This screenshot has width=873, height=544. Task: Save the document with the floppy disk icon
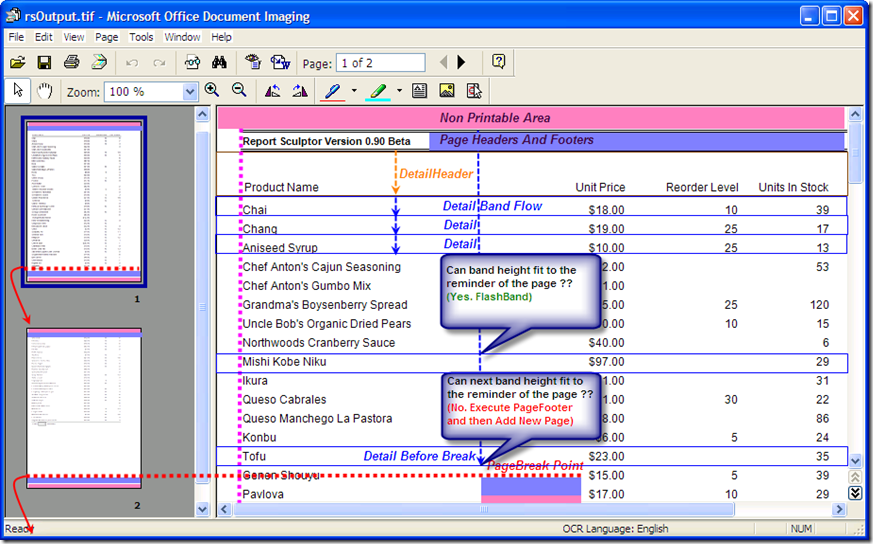45,62
